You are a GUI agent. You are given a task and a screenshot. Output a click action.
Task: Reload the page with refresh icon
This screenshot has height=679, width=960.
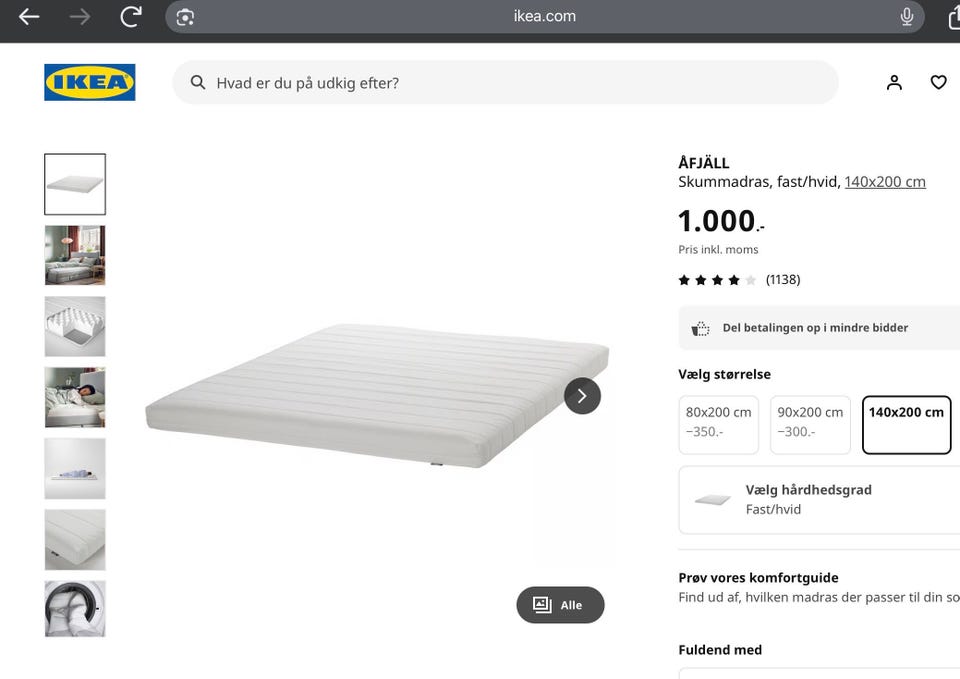click(130, 17)
